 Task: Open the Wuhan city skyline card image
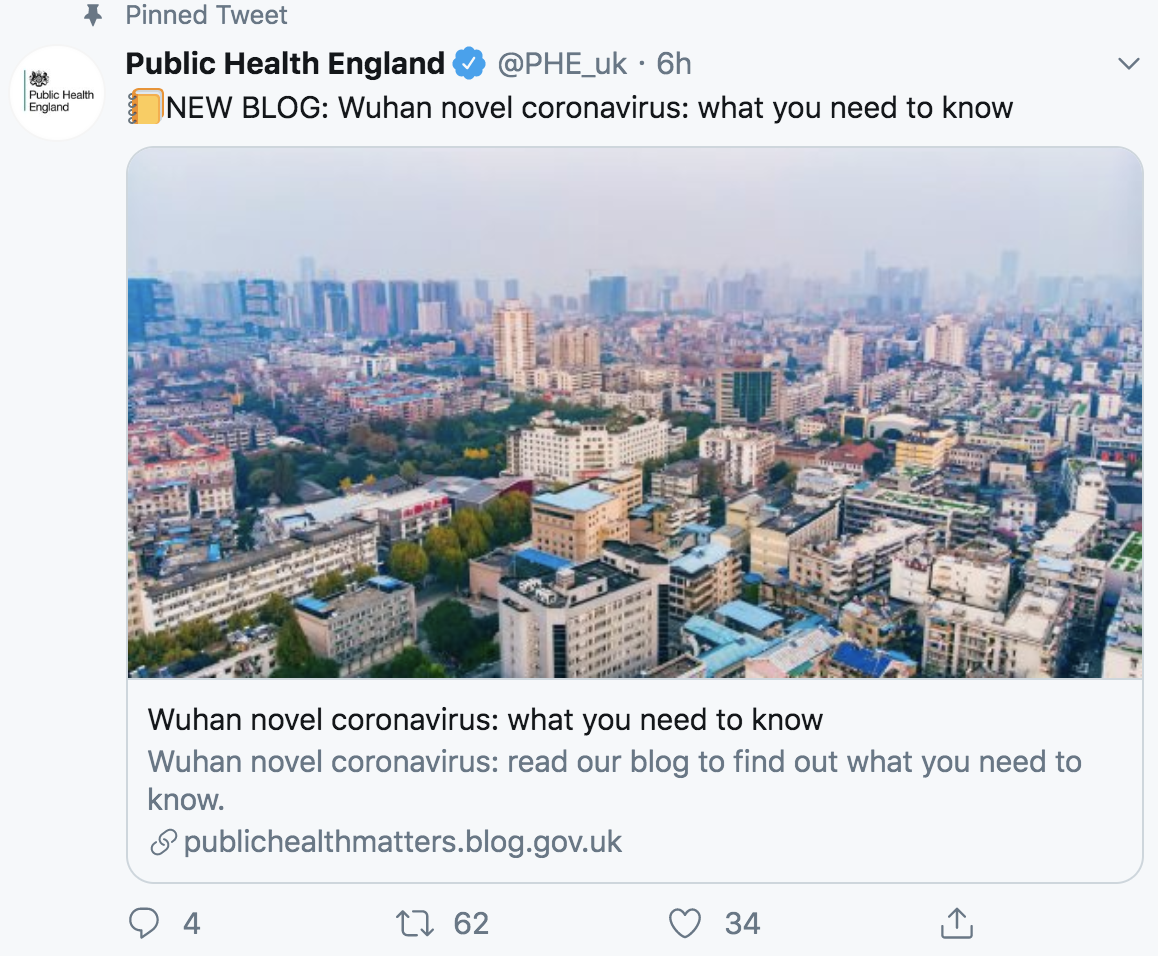[635, 413]
